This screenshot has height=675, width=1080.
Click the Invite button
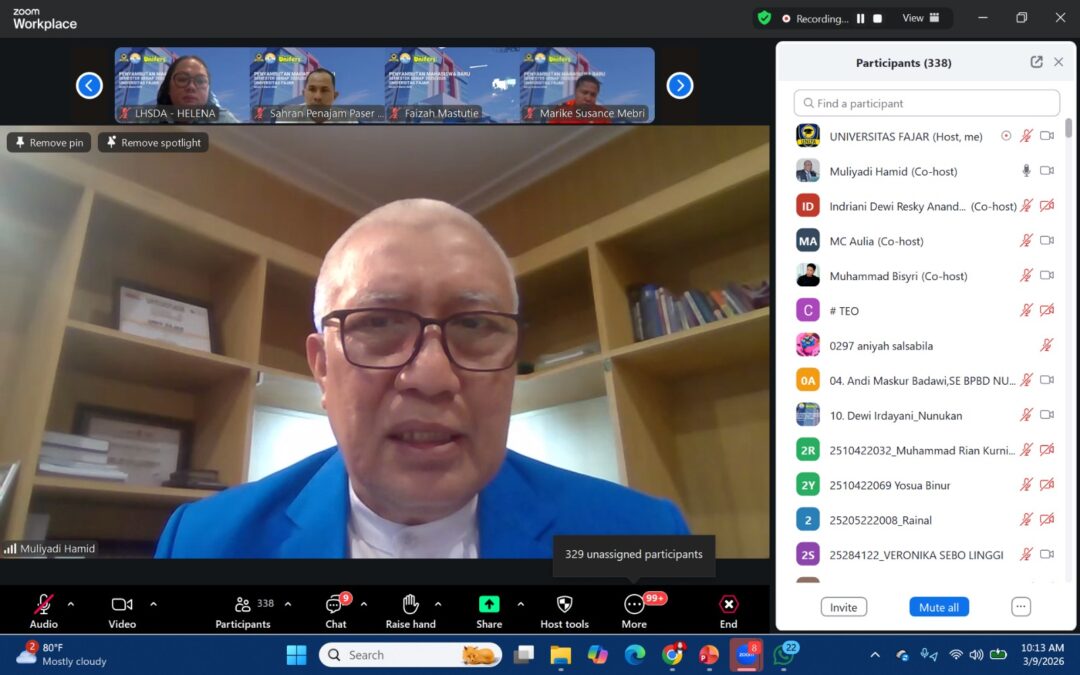pyautogui.click(x=843, y=607)
